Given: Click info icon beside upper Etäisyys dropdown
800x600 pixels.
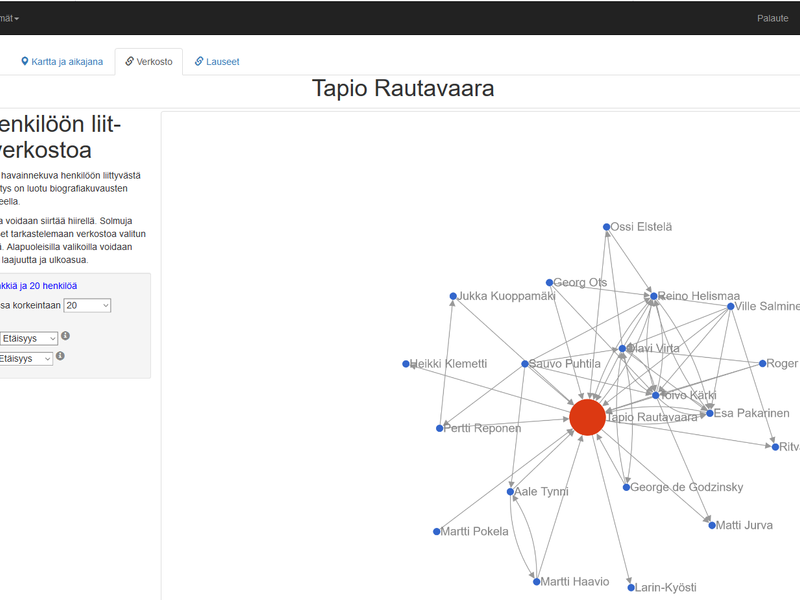Looking at the screenshot, I should click(65, 336).
